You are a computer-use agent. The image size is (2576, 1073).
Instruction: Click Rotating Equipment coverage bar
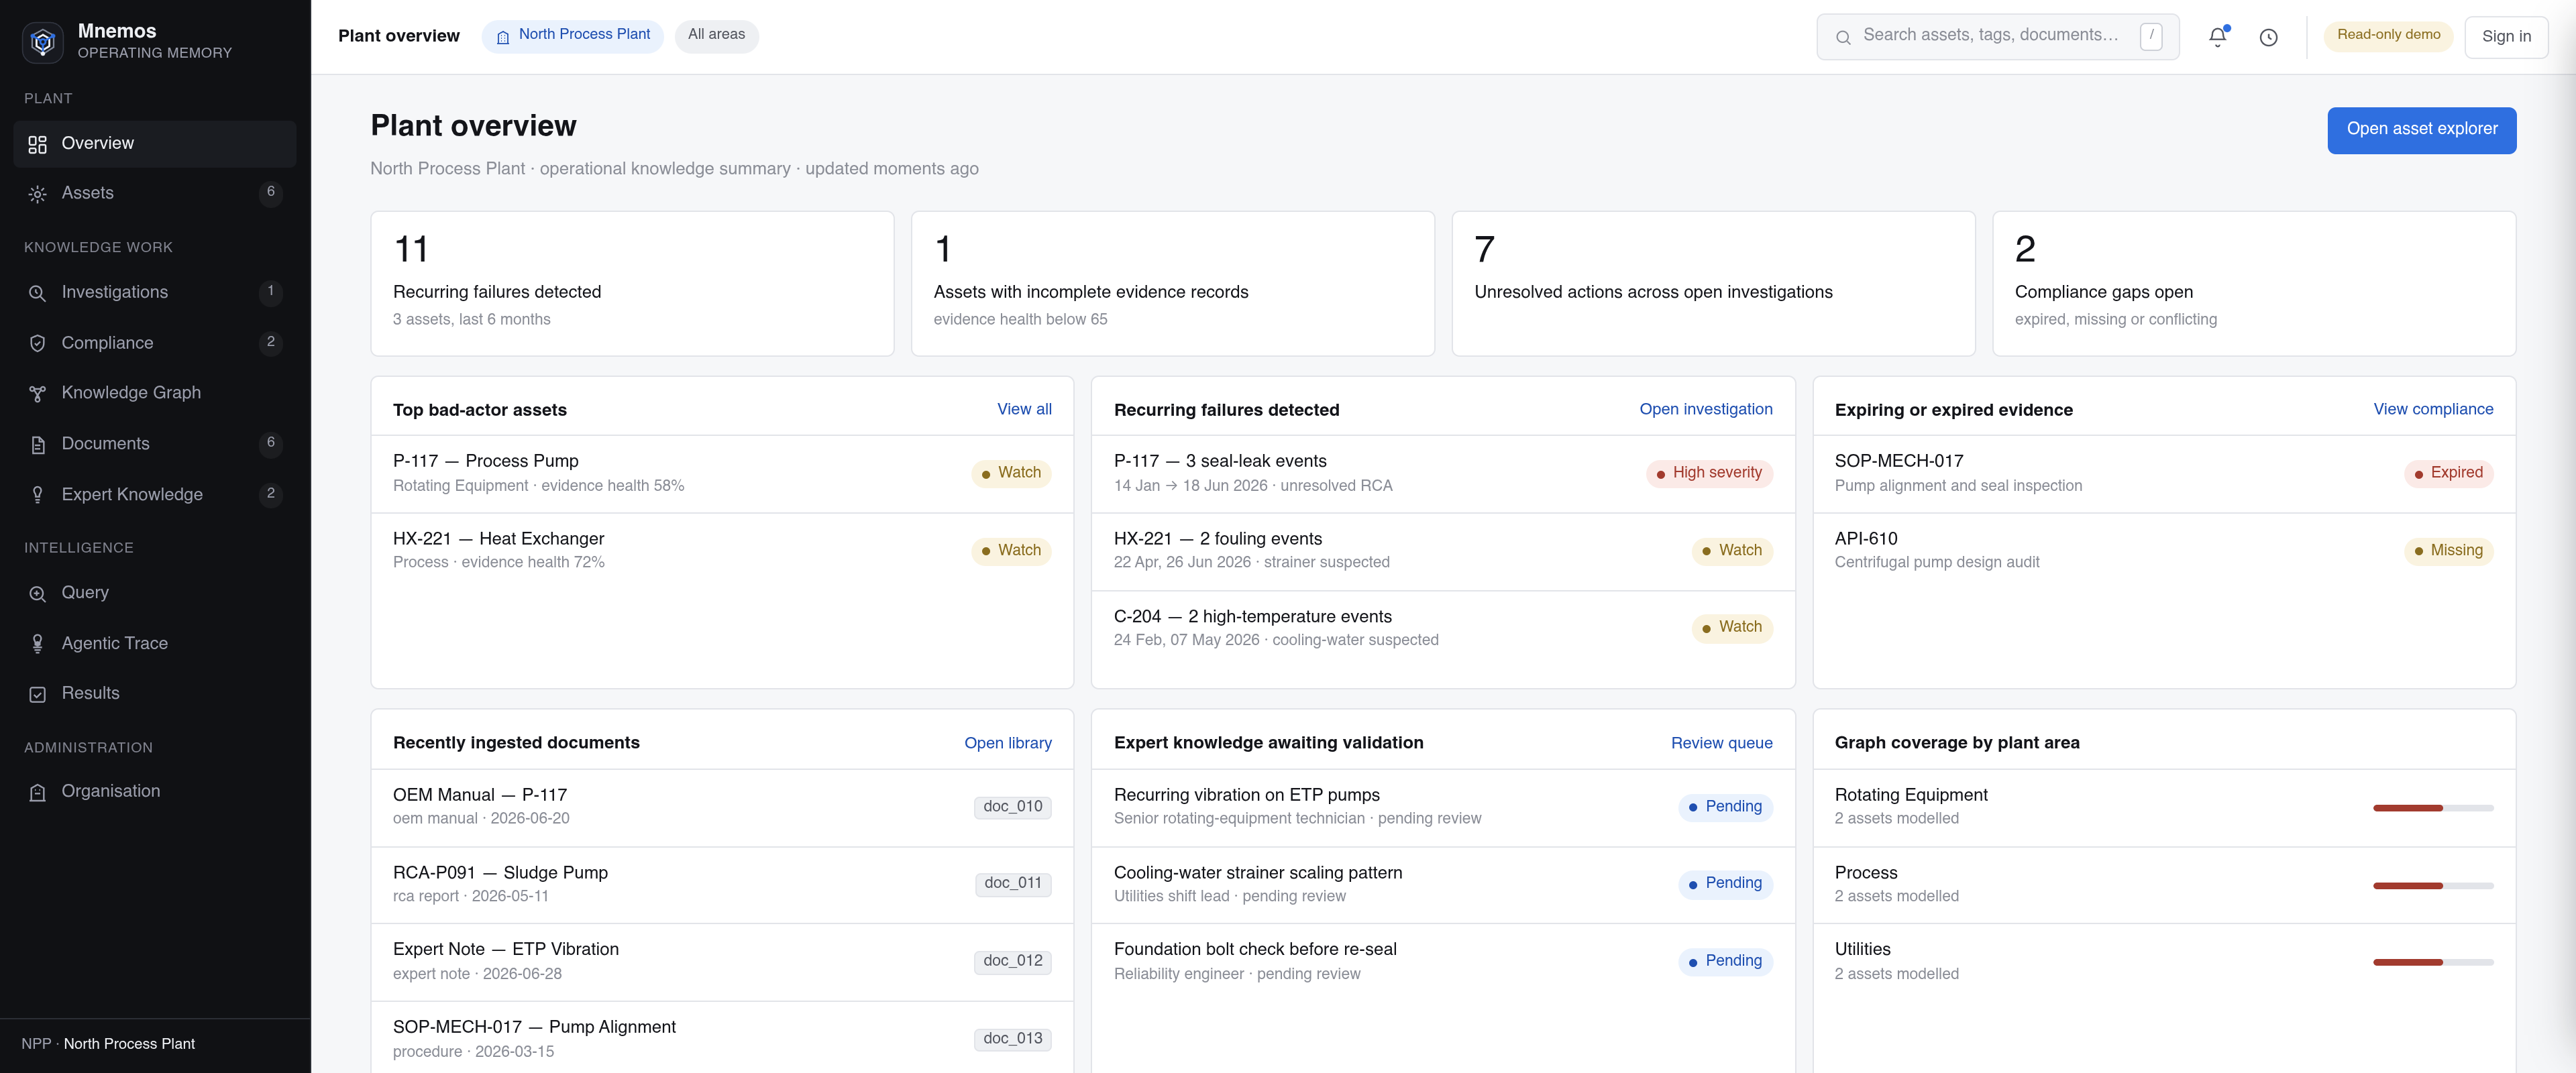[2433, 808]
